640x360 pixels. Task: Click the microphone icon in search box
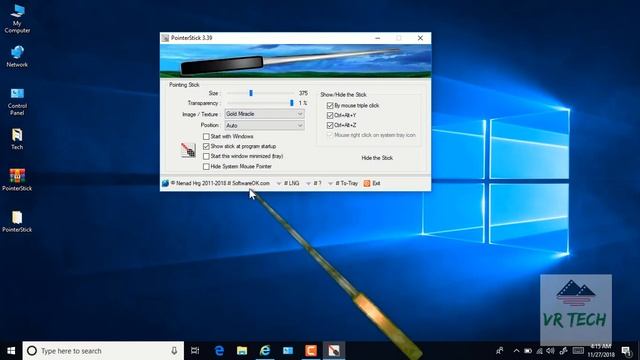(x=174, y=351)
